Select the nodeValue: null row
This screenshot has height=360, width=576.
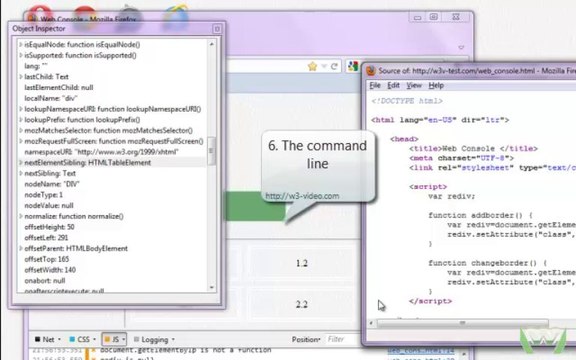112,205
